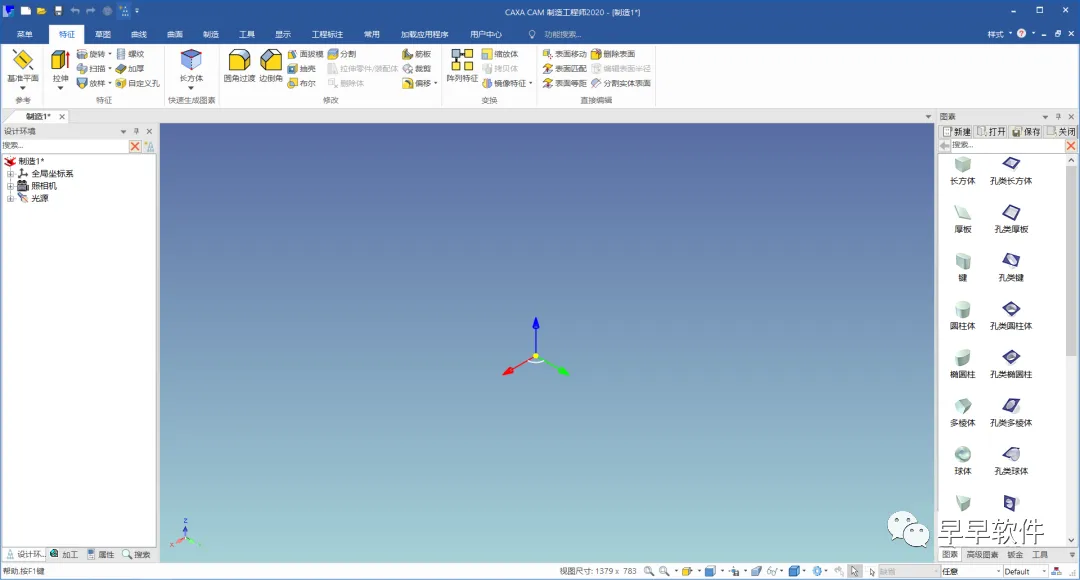Pick the 孔类键 element in library
Image resolution: width=1080 pixels, height=580 pixels.
(x=1010, y=267)
